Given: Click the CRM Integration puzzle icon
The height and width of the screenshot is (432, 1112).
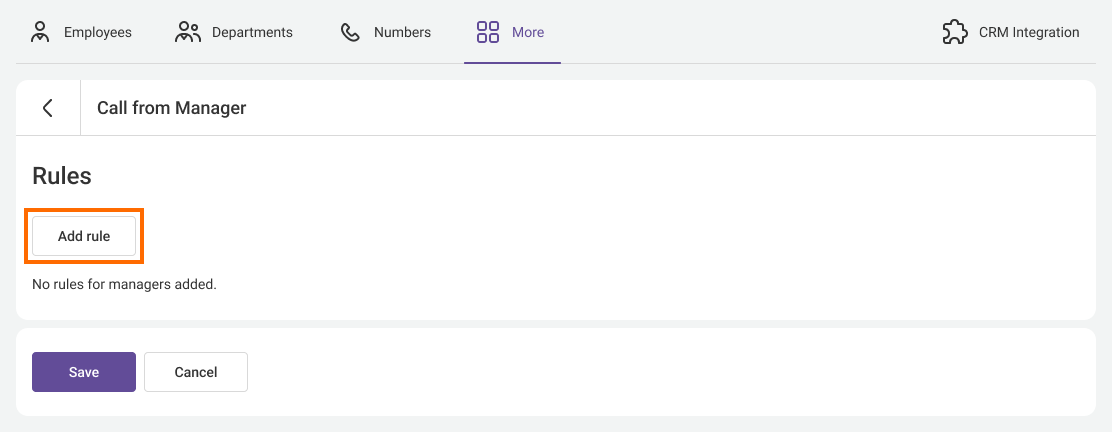Looking at the screenshot, I should [x=955, y=32].
